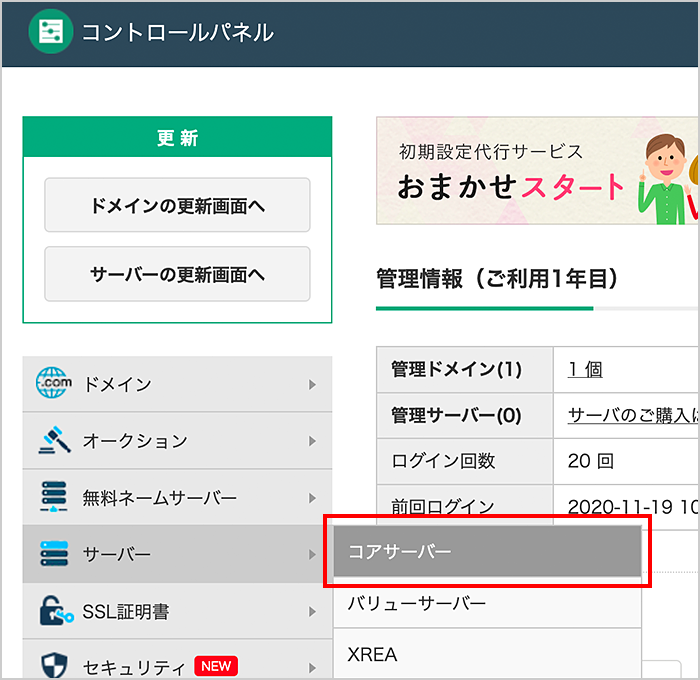Screen dimensions: 700x680
Task: Click the 2020-11-19 last login value
Action: pos(633,506)
